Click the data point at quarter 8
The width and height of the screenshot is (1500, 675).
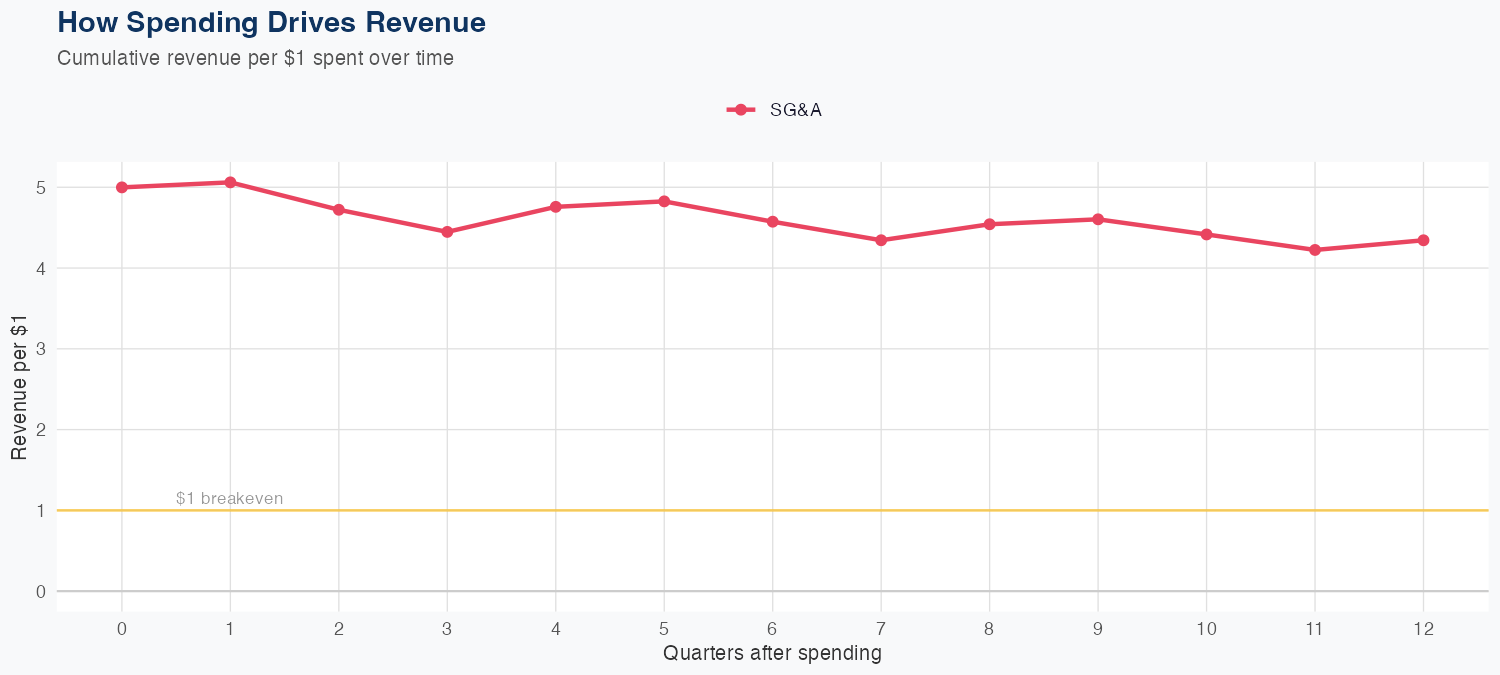[989, 224]
